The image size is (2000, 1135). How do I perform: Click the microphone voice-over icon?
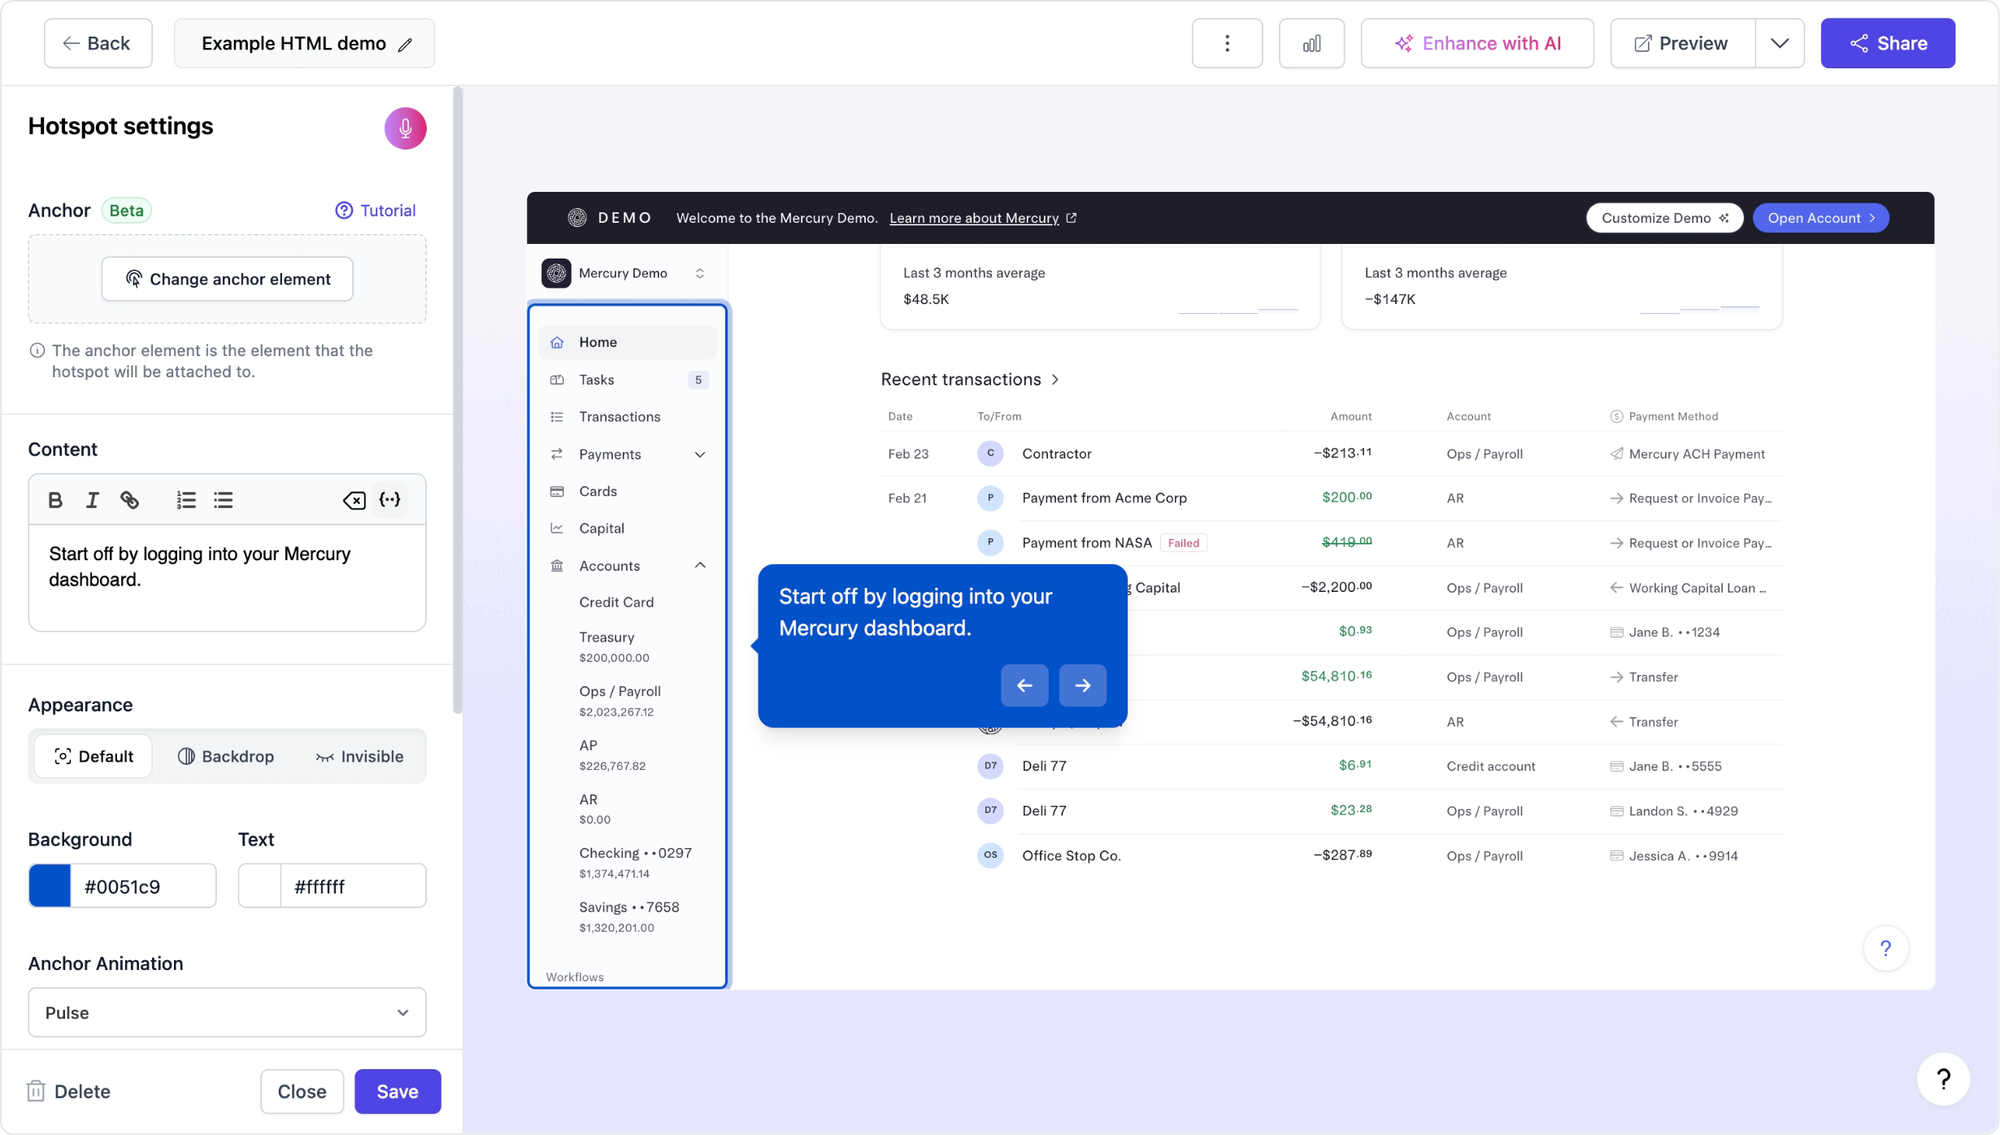405,128
